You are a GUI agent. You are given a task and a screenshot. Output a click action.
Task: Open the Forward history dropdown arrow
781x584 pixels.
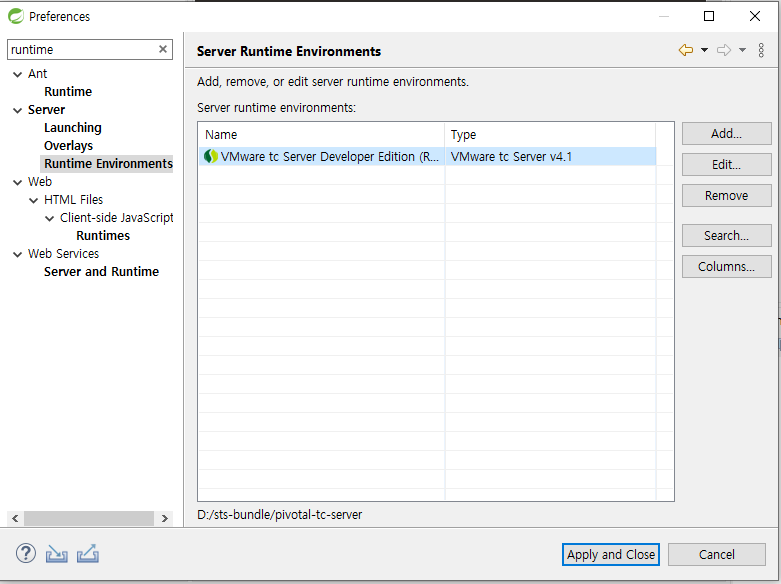coord(742,50)
